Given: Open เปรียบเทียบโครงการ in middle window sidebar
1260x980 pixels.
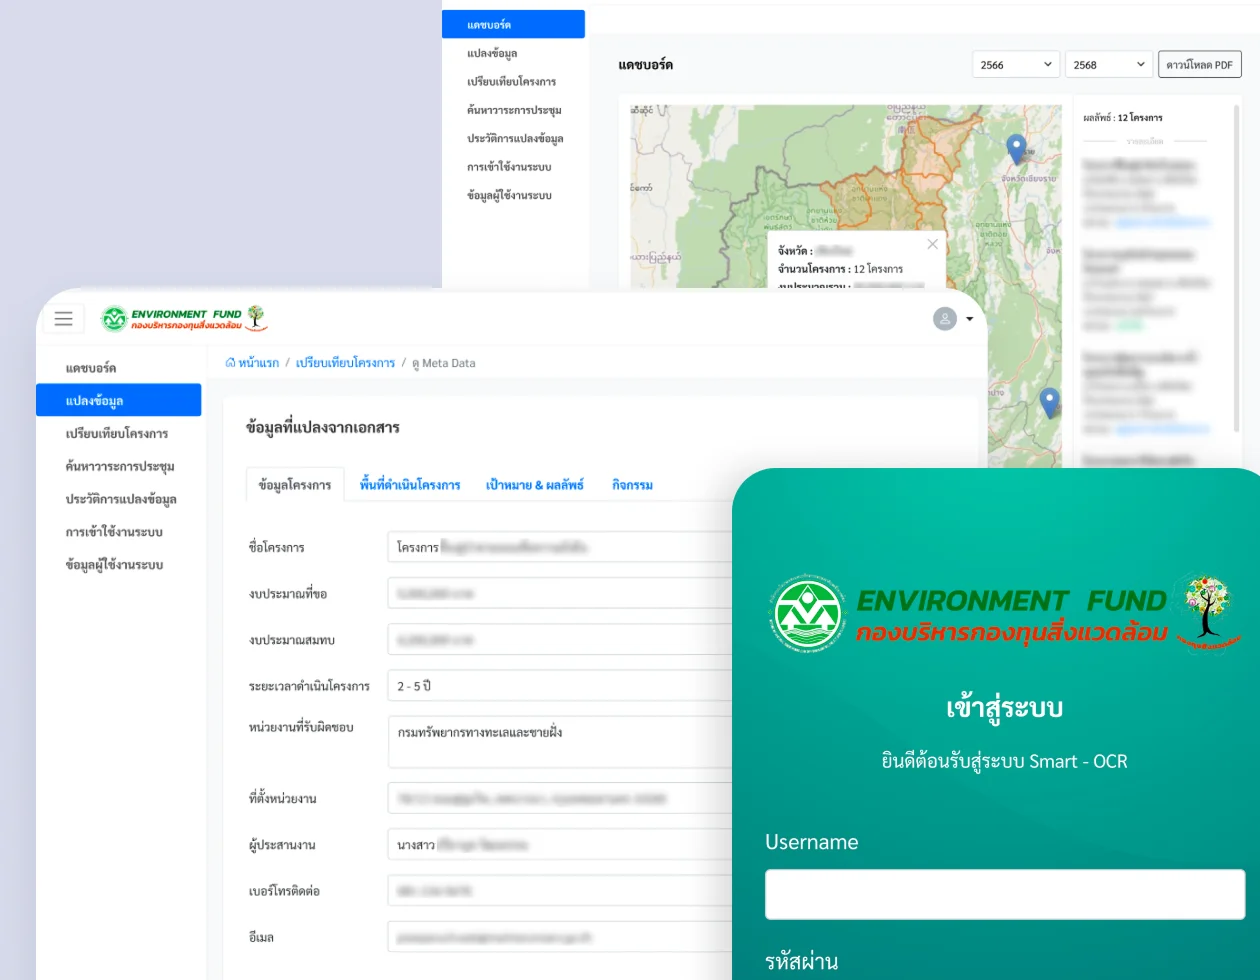Looking at the screenshot, I should tap(118, 433).
